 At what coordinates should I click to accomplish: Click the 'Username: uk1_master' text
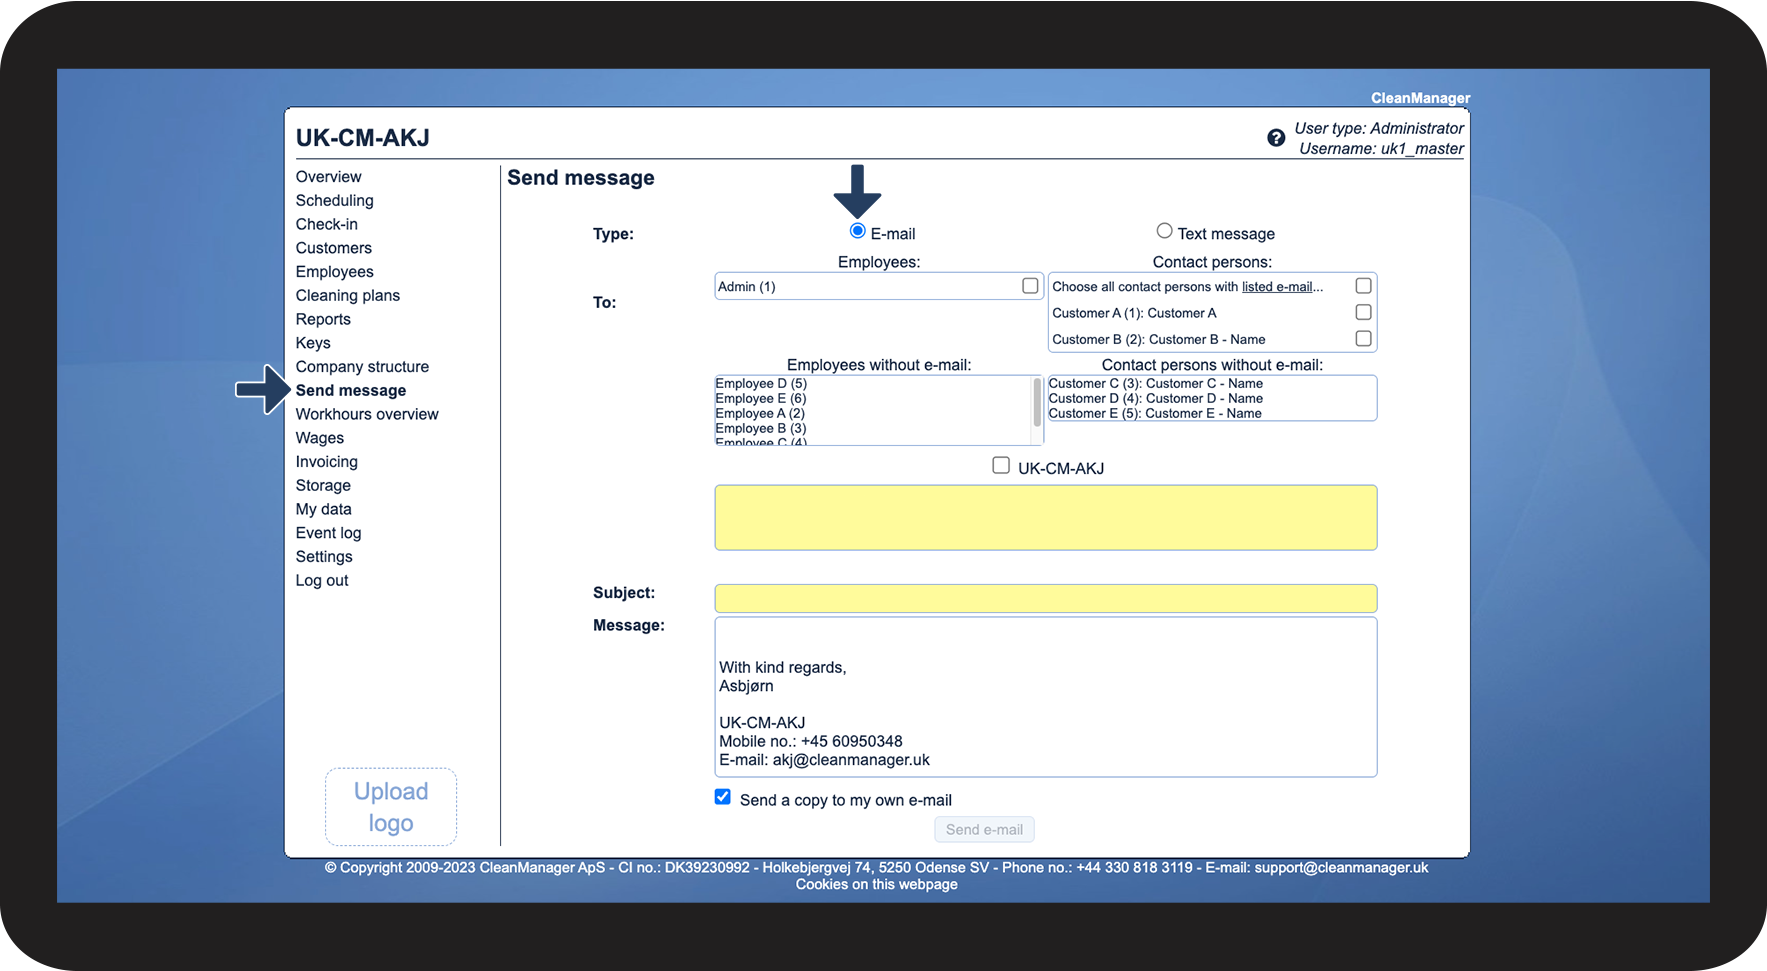click(x=1381, y=149)
